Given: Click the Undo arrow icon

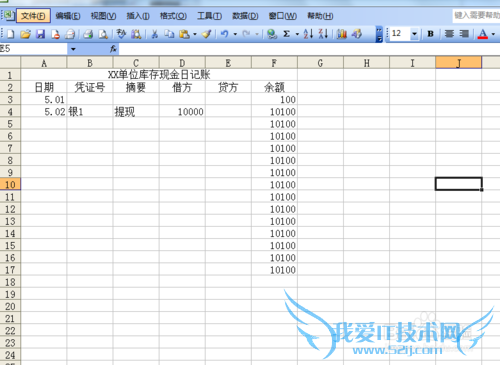Looking at the screenshot, I should 225,34.
